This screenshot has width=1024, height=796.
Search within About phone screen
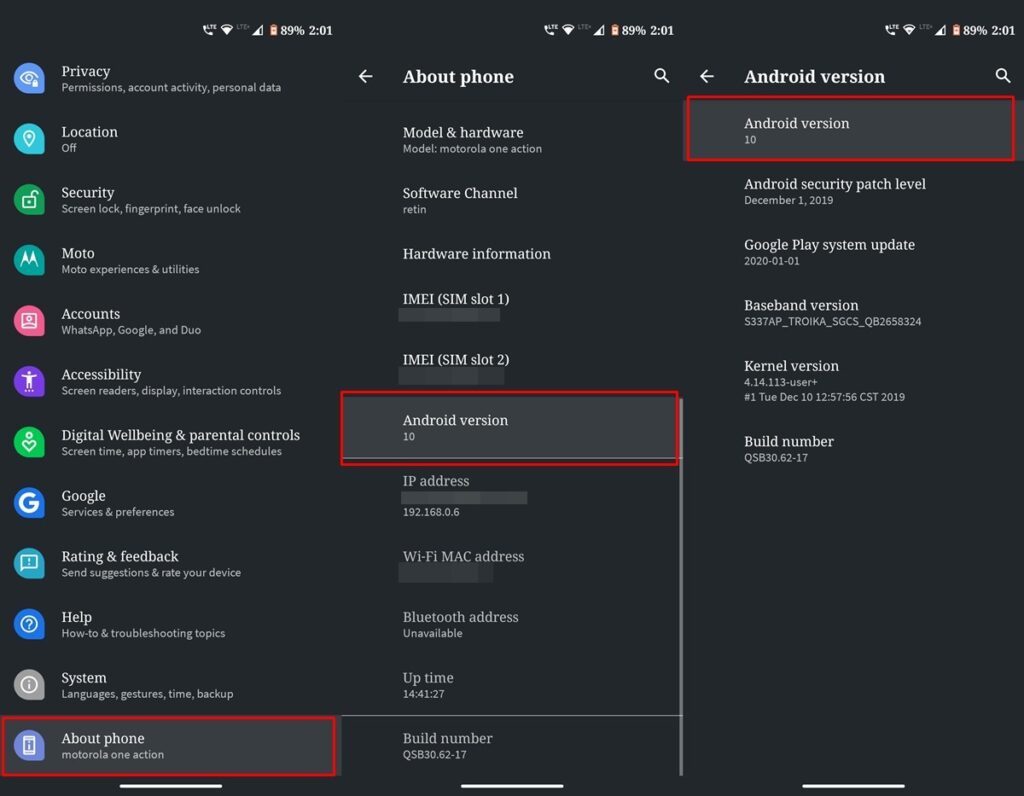[x=661, y=76]
